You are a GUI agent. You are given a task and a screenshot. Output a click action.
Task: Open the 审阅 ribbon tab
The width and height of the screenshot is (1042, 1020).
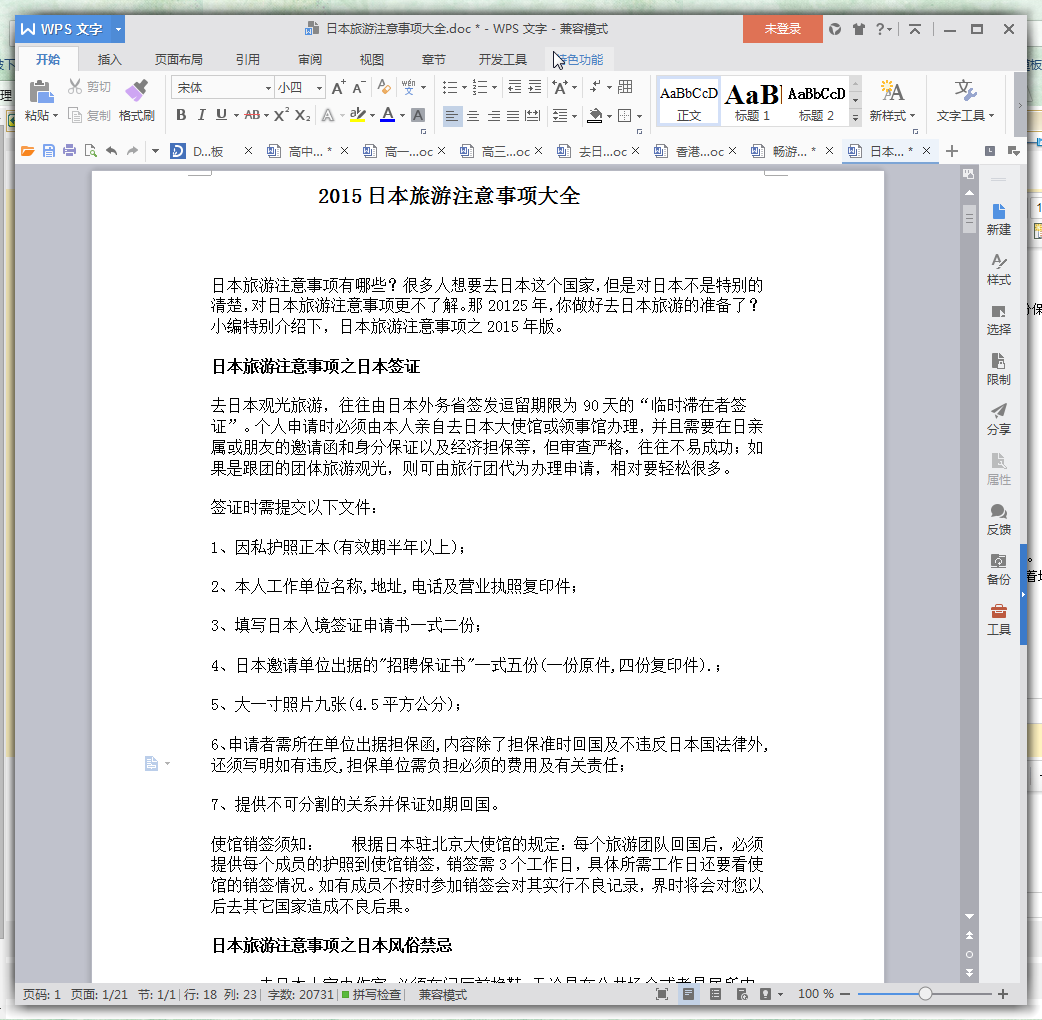[310, 60]
